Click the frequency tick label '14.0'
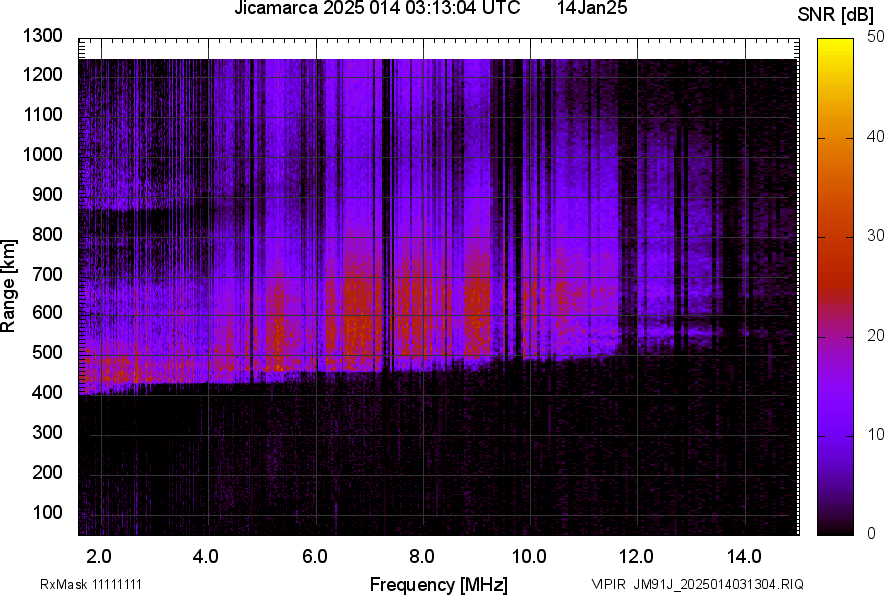Screen dimensions: 884x595 744,557
